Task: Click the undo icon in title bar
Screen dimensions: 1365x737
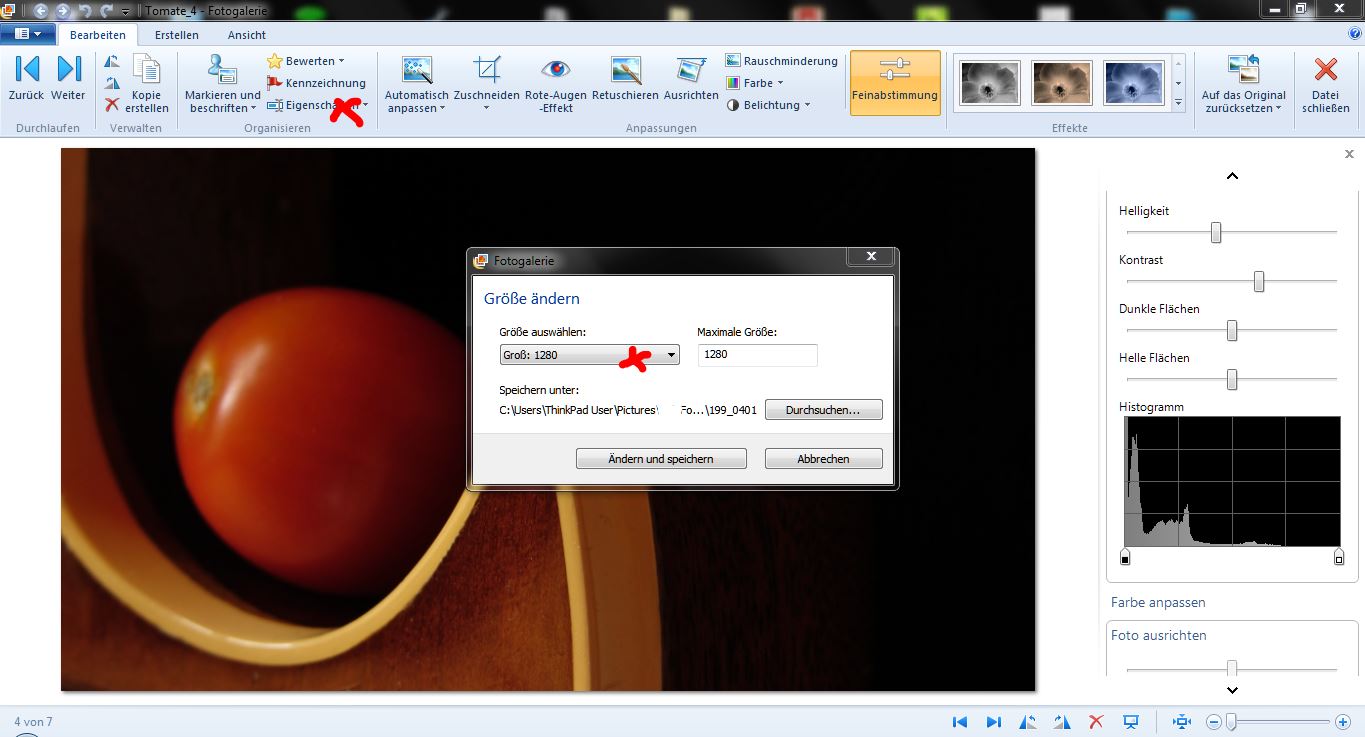Action: coord(84,11)
